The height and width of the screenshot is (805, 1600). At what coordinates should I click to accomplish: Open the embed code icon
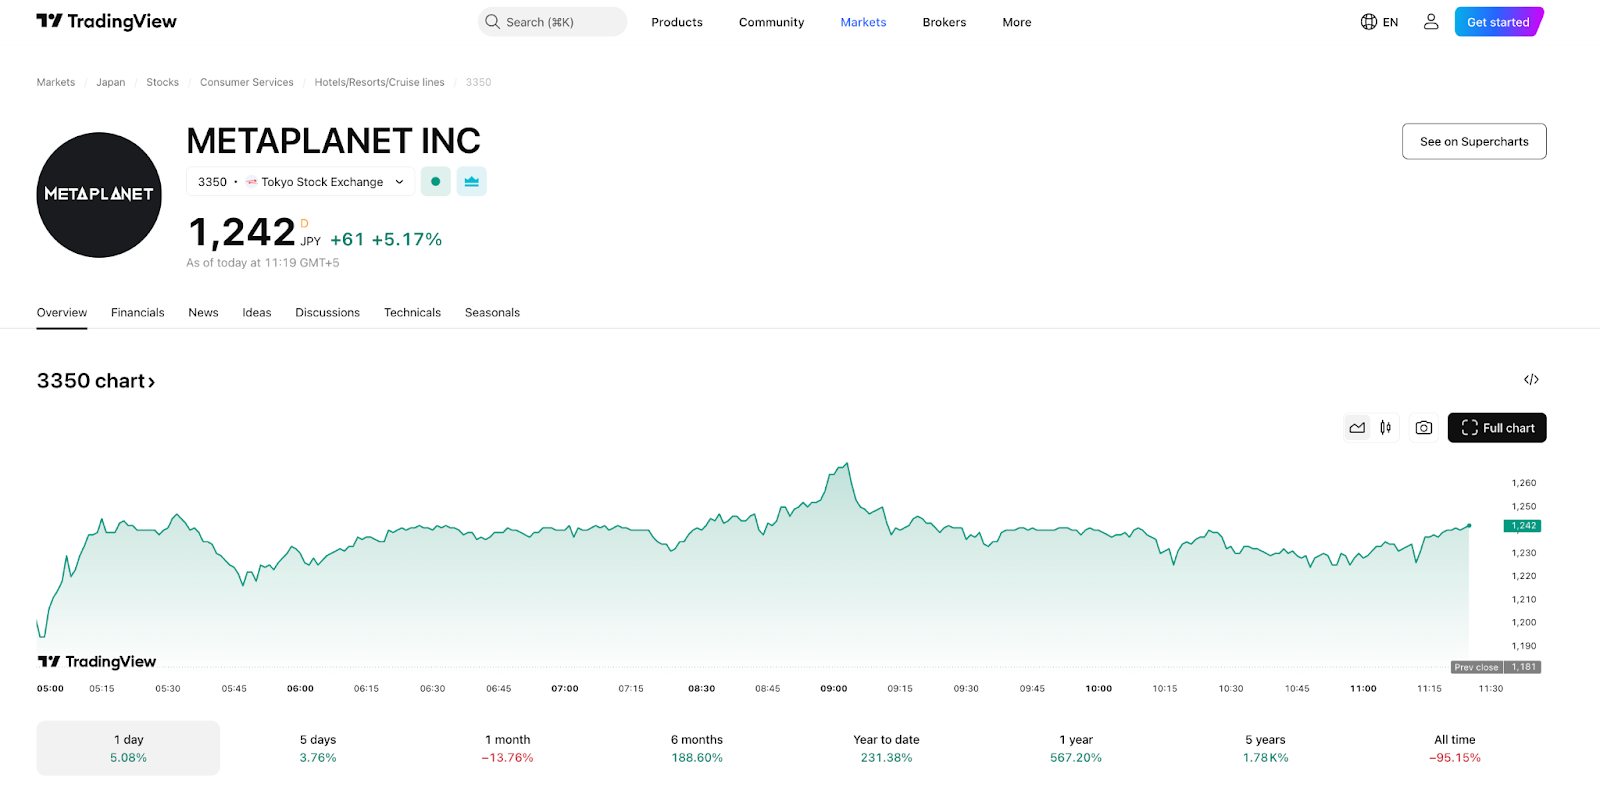coord(1531,380)
